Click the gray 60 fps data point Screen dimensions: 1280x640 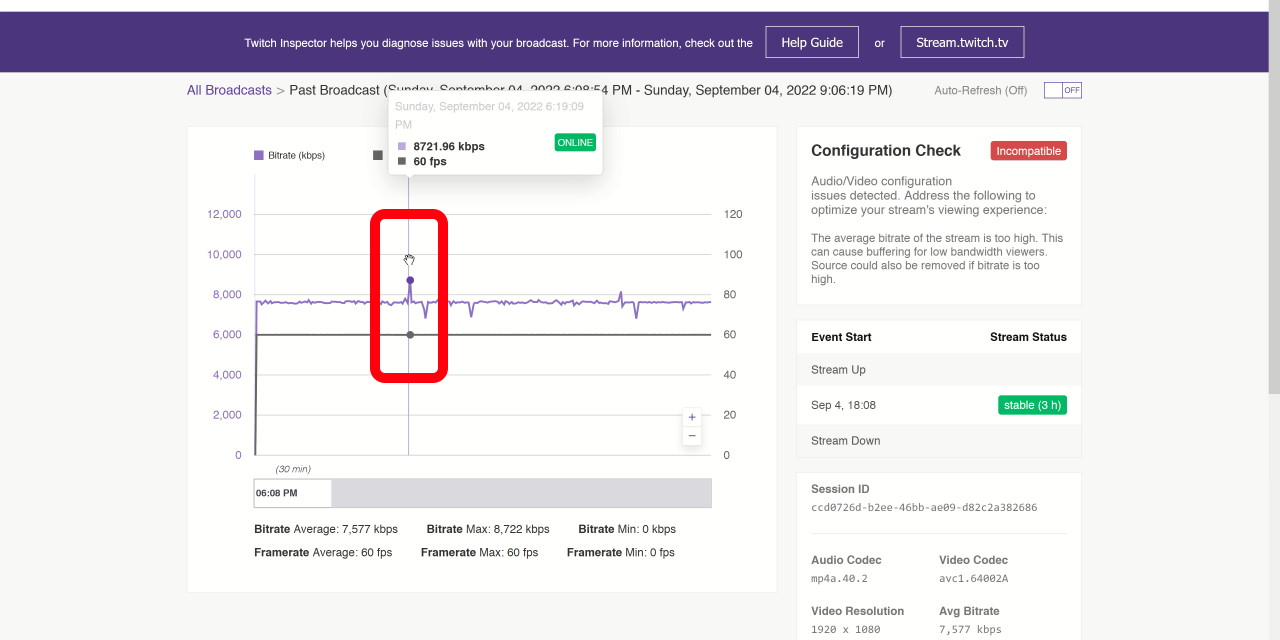[410, 335]
